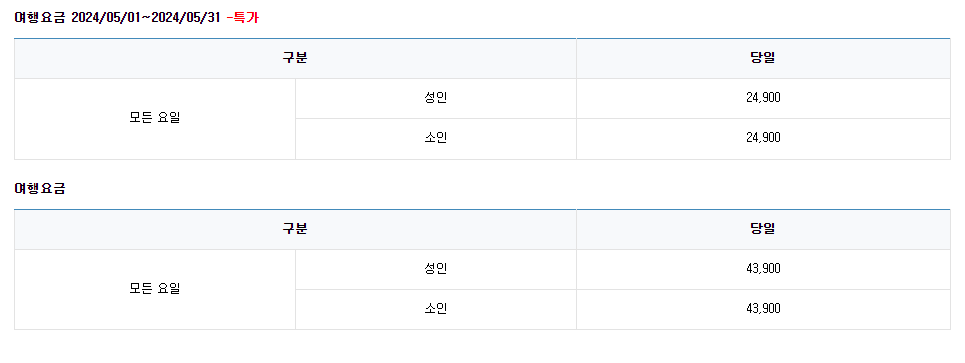
Task: Click the 구분 header in the regular fare table
Action: (x=295, y=229)
